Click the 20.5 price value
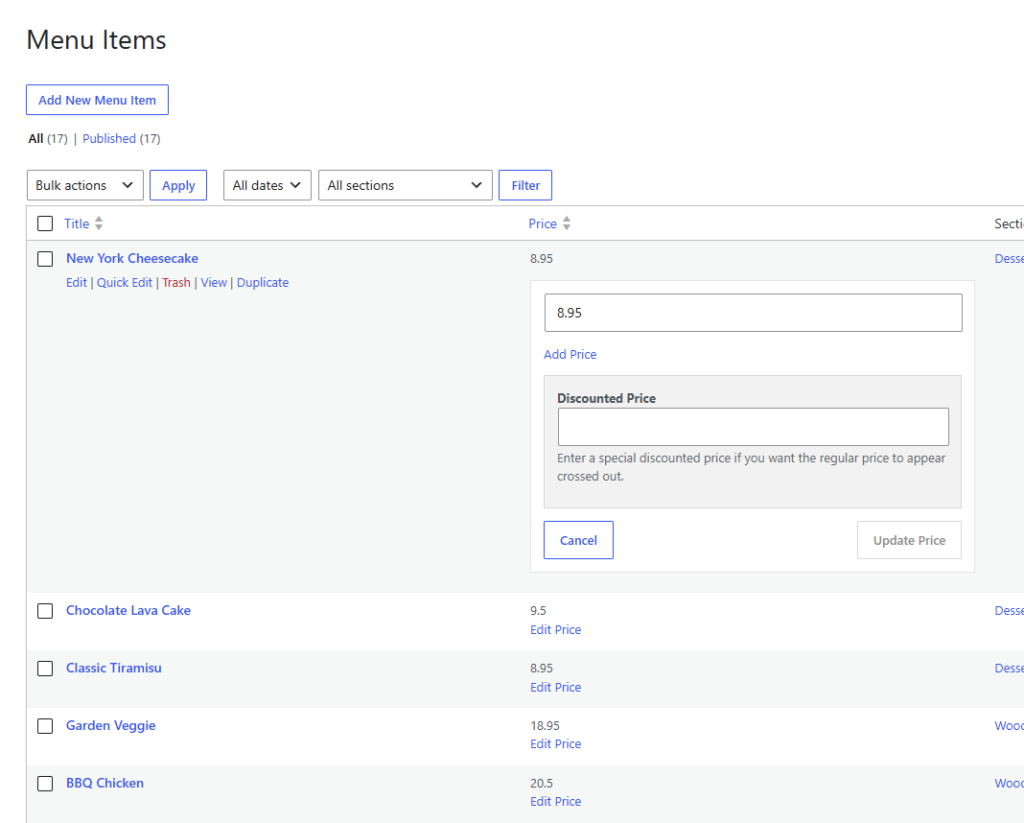 [541, 783]
